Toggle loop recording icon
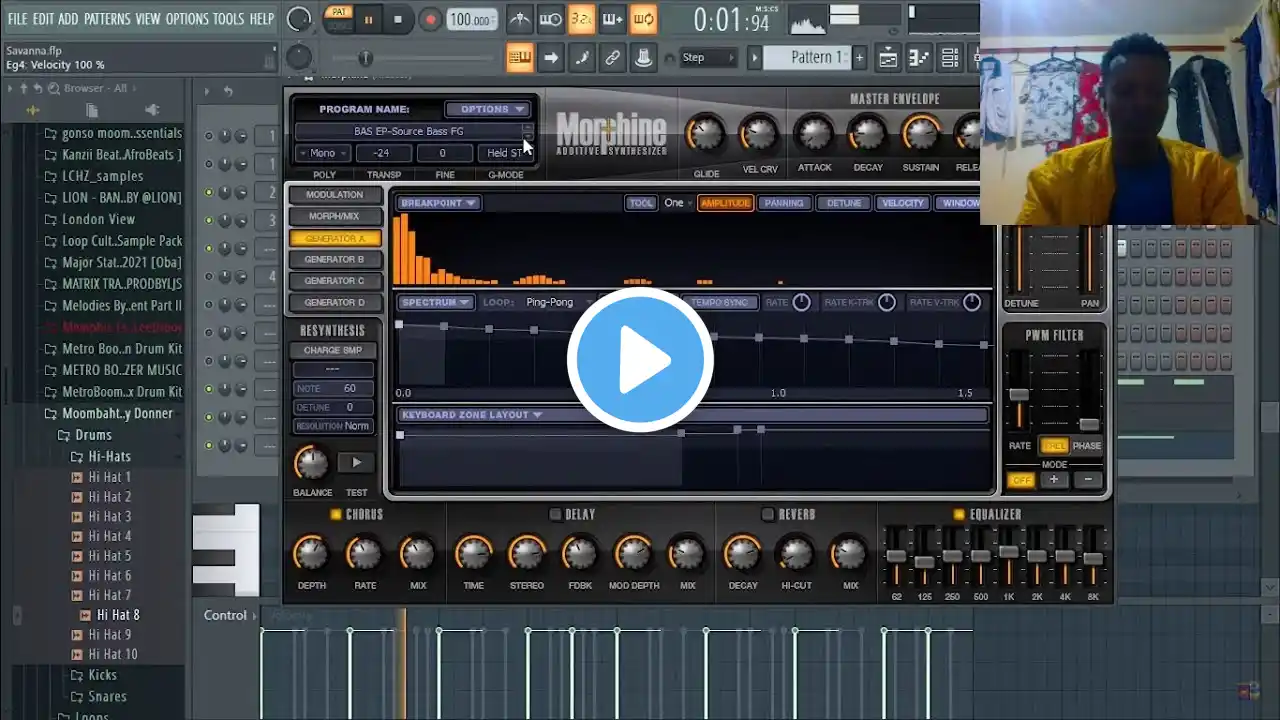Image resolution: width=1280 pixels, height=720 pixels. [643, 19]
